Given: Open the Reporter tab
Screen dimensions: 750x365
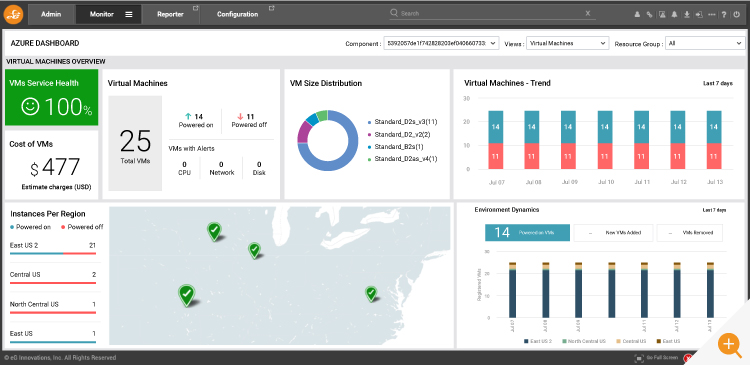Looking at the screenshot, I should coord(170,14).
